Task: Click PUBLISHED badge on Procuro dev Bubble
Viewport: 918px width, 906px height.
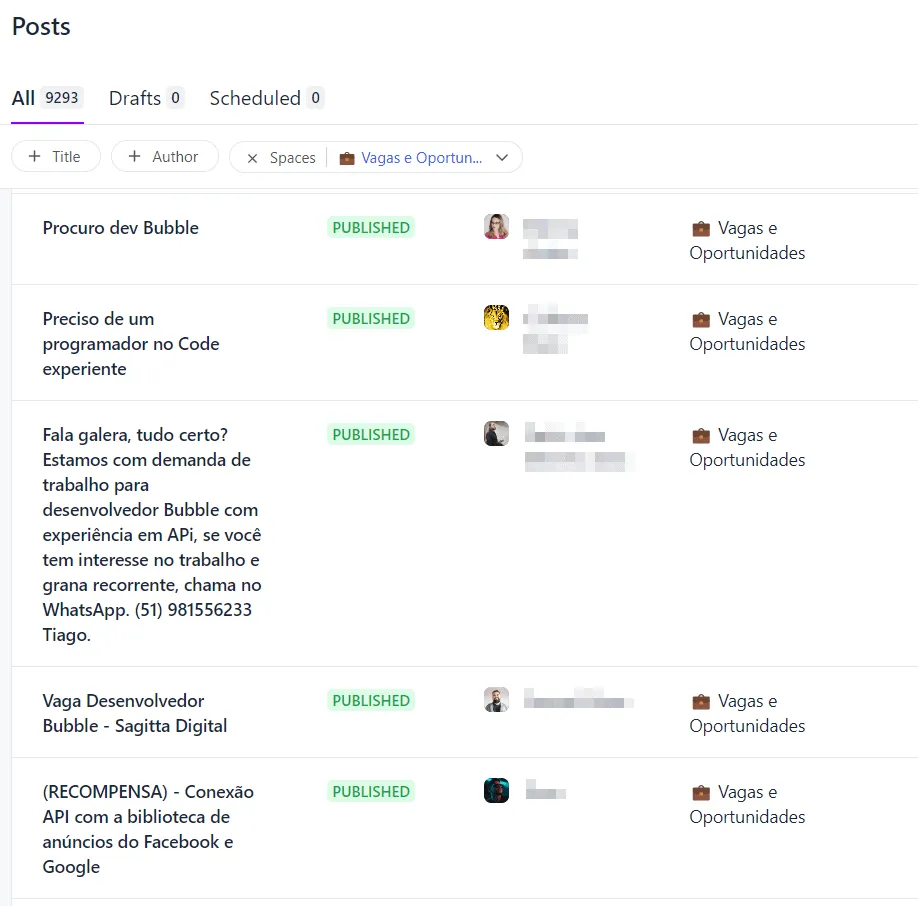Action: (x=371, y=228)
